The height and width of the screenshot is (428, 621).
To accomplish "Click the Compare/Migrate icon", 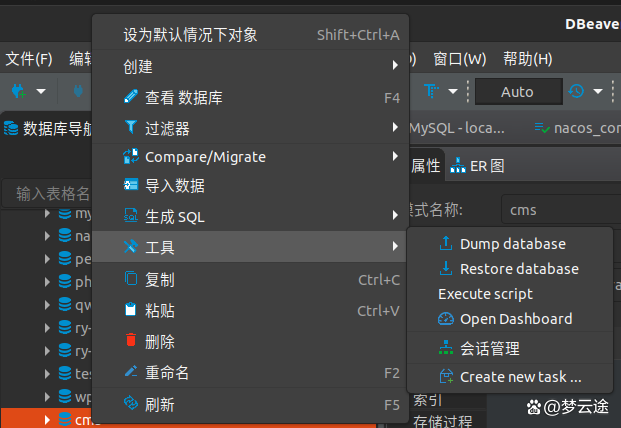I will 131,156.
